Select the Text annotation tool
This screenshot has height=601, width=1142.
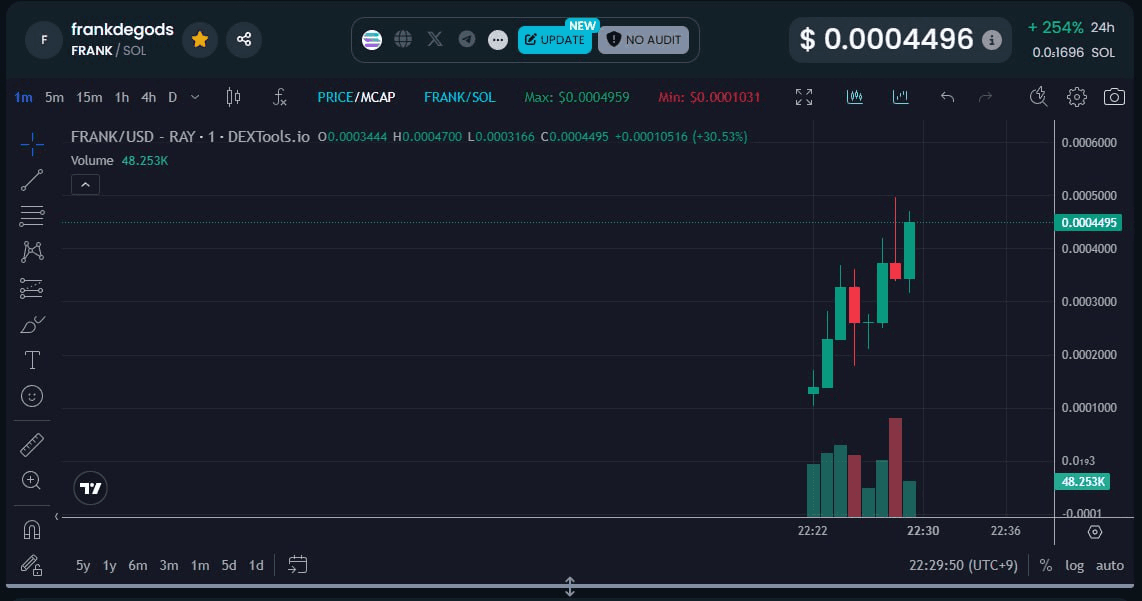click(32, 360)
